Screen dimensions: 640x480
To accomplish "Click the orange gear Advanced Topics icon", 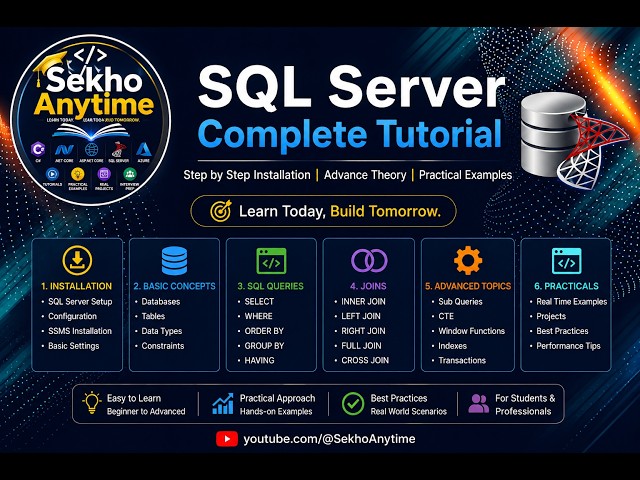I will (468, 260).
